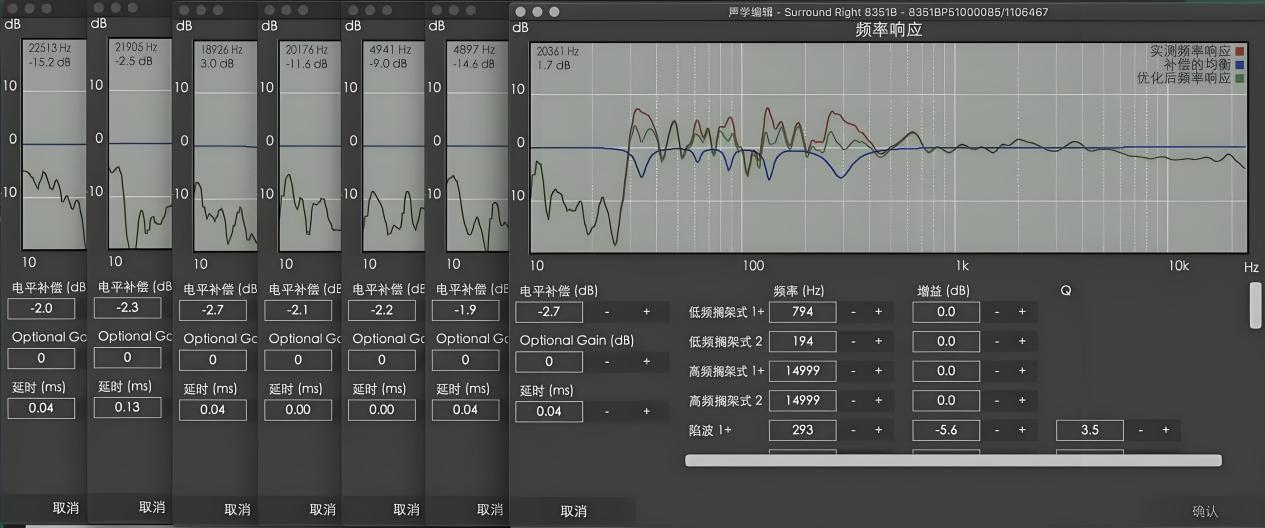1265x528 pixels.
Task: Click the red 实测频率响应 legend swatch
Action: click(x=1240, y=50)
